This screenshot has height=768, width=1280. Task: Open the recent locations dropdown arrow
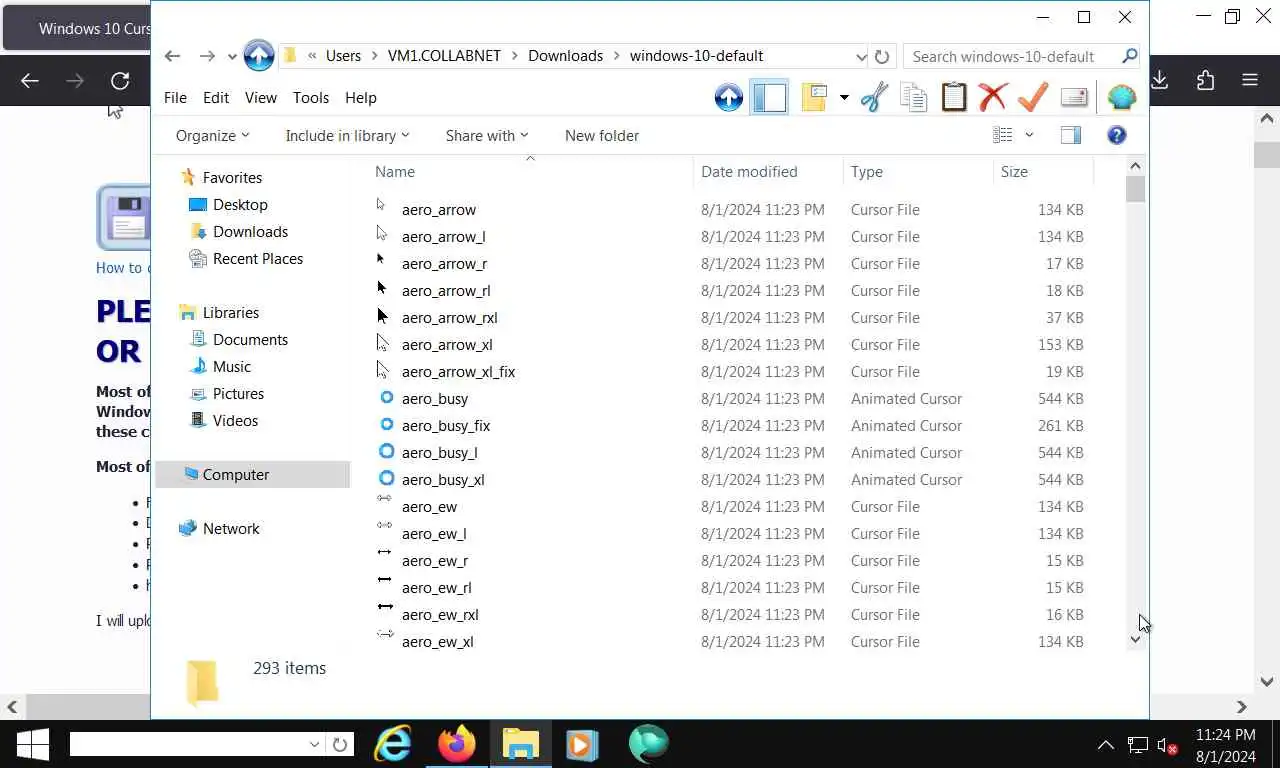tap(232, 57)
